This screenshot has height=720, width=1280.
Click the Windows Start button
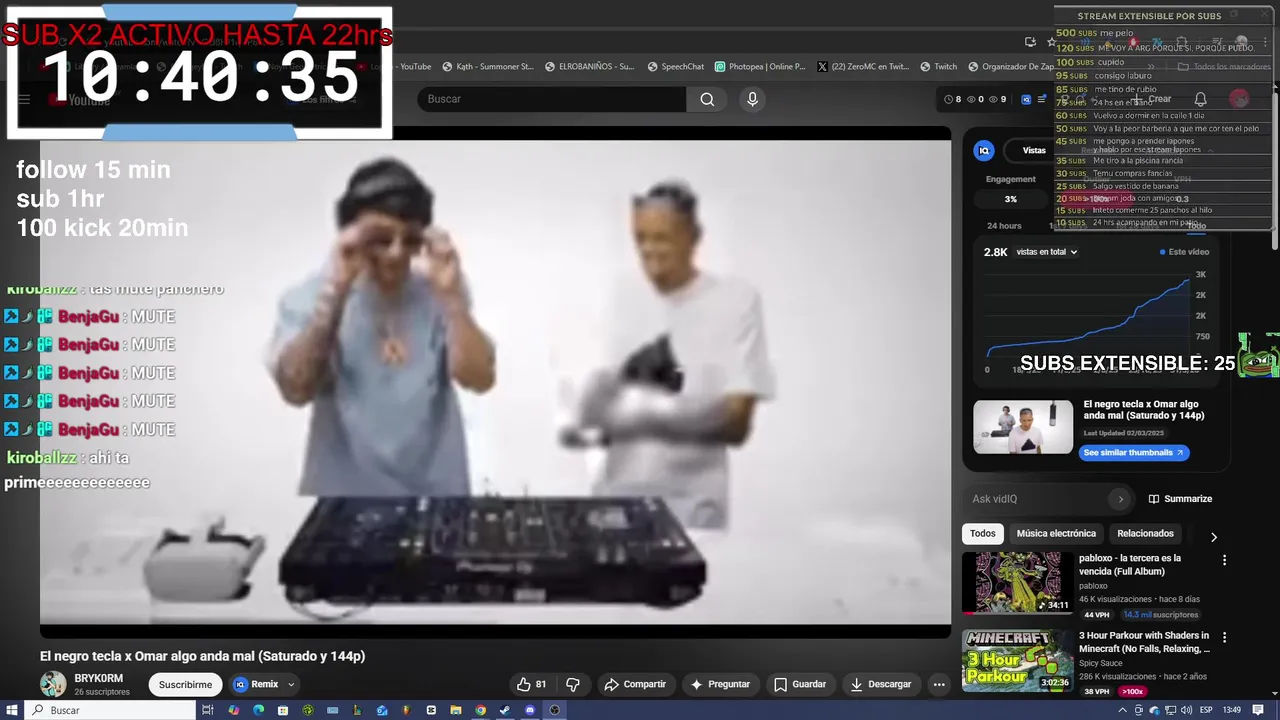(13, 710)
